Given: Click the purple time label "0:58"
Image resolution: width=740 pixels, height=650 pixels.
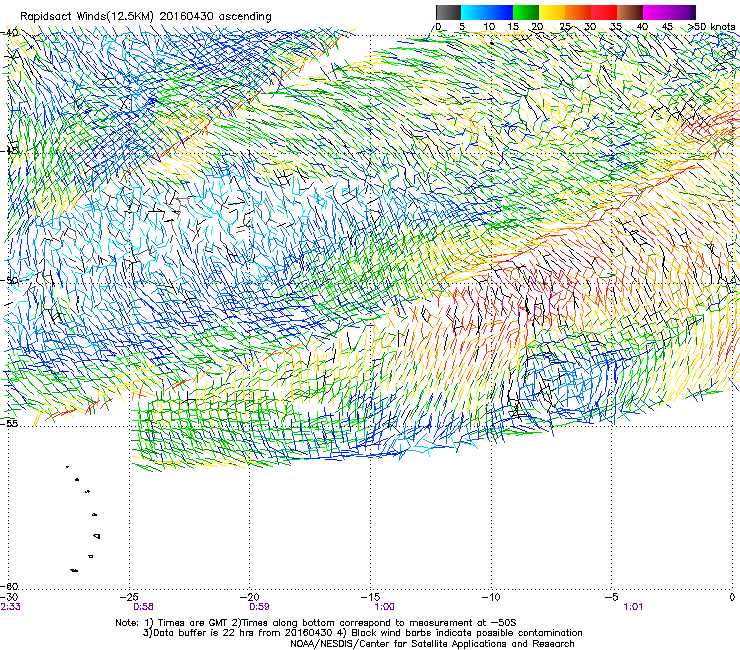Looking at the screenshot, I should [x=143, y=607].
